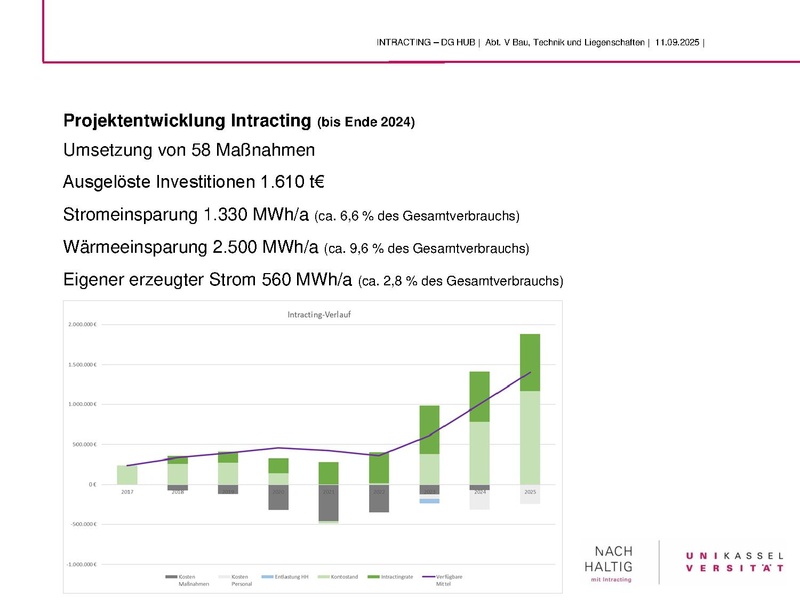
Task: Click the Kosten Personal legend marker
Action: click(x=222, y=577)
